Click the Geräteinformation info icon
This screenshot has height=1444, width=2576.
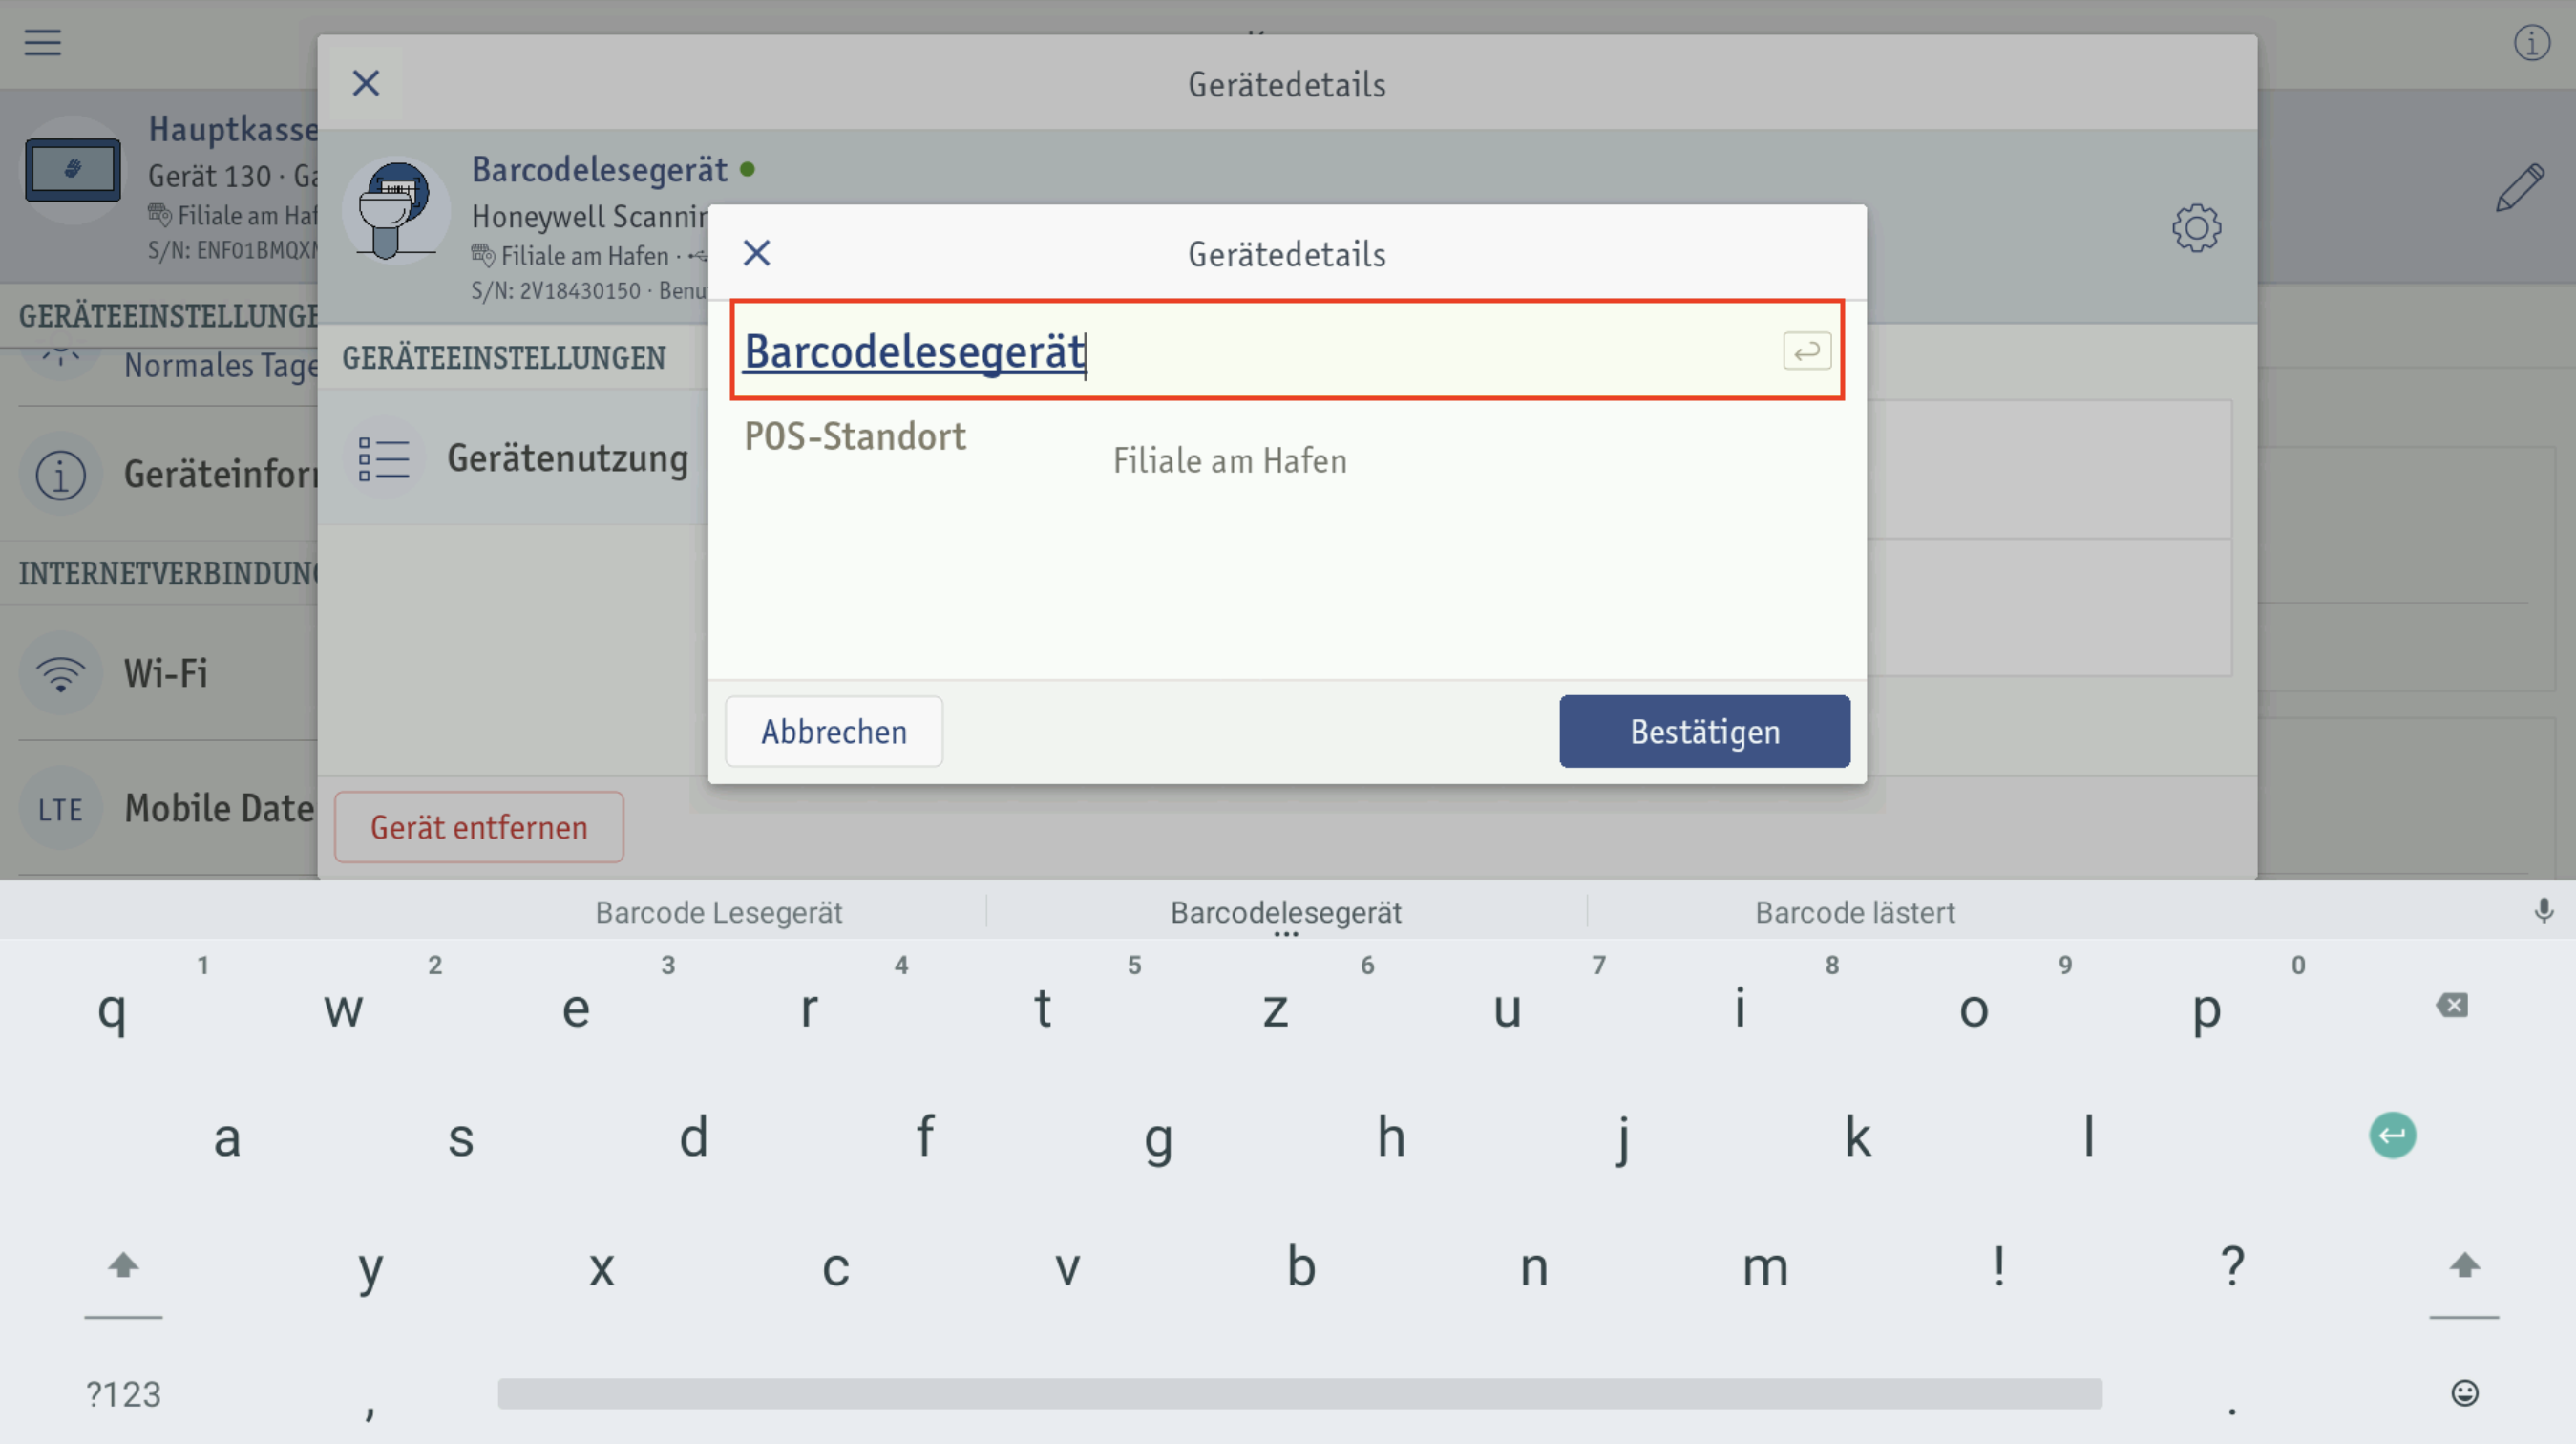[61, 475]
